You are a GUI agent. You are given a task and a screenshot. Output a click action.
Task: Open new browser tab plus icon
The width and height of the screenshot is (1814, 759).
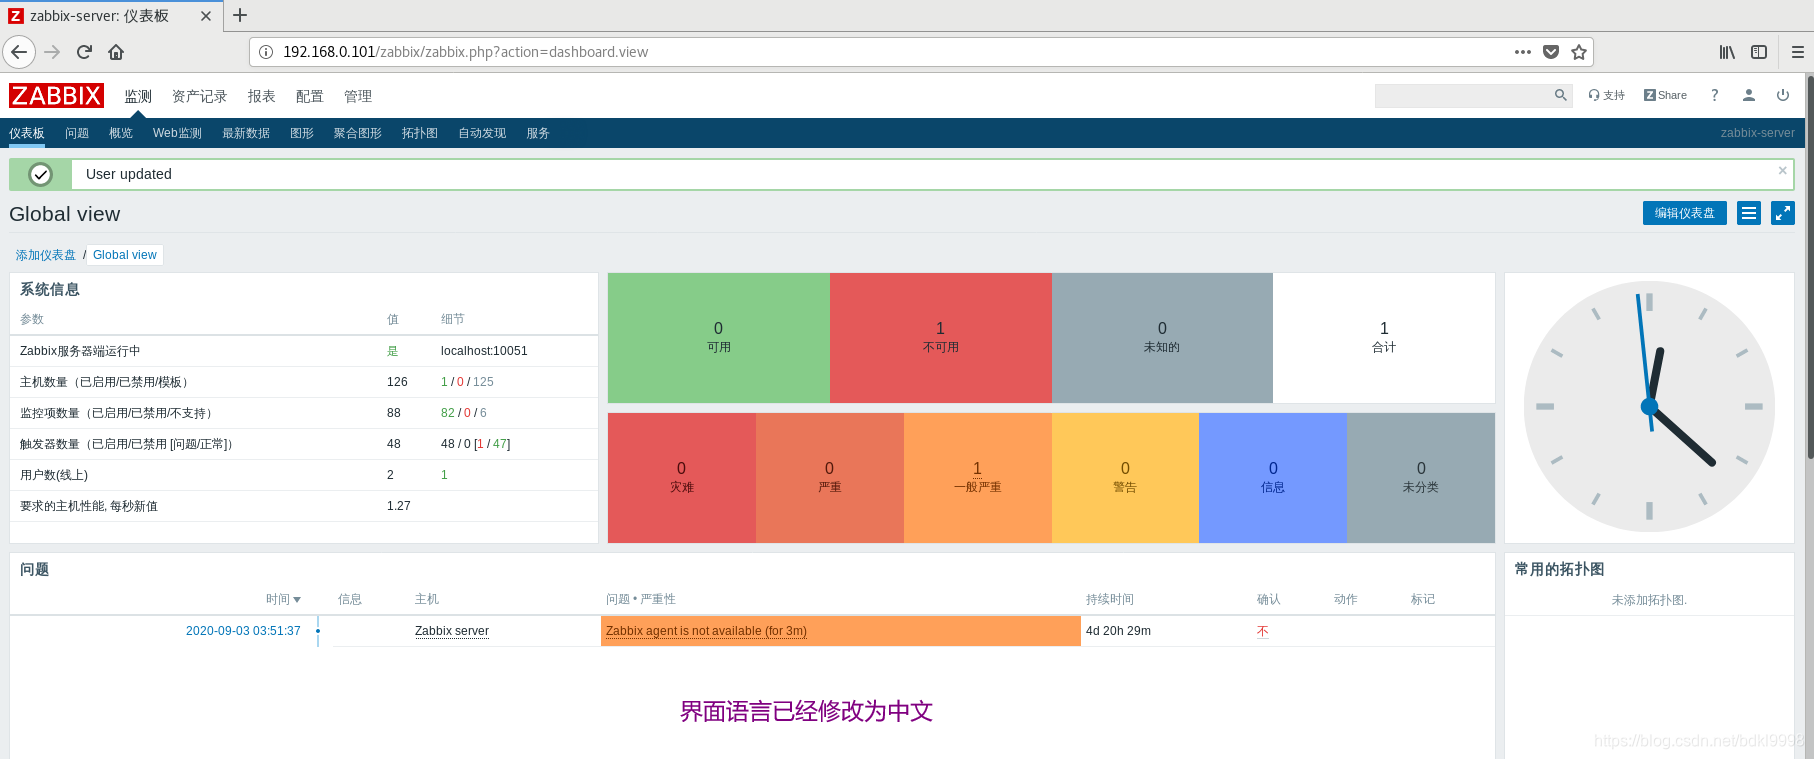point(240,15)
